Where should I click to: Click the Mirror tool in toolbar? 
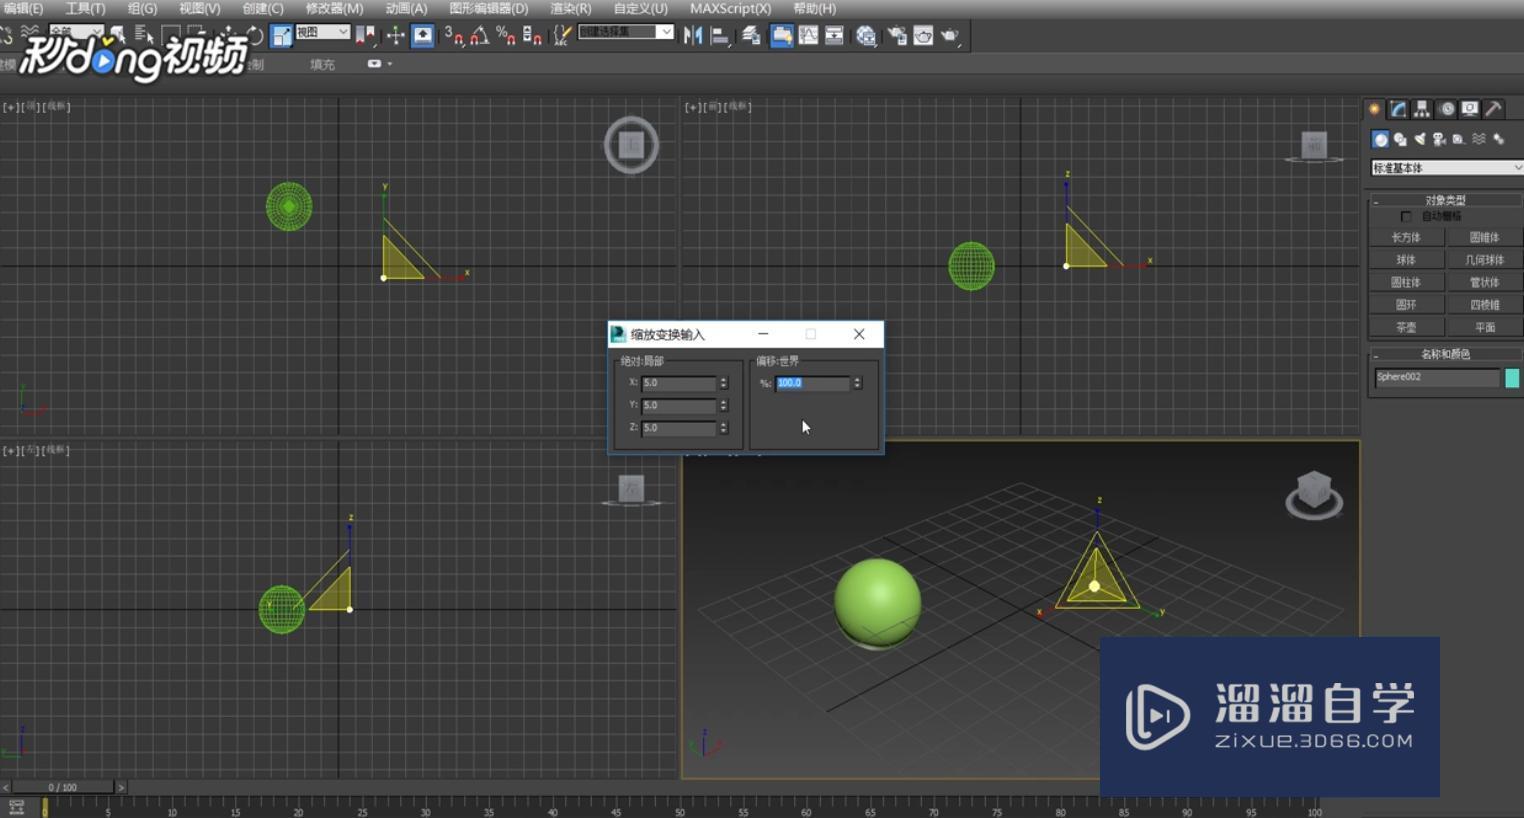click(692, 36)
